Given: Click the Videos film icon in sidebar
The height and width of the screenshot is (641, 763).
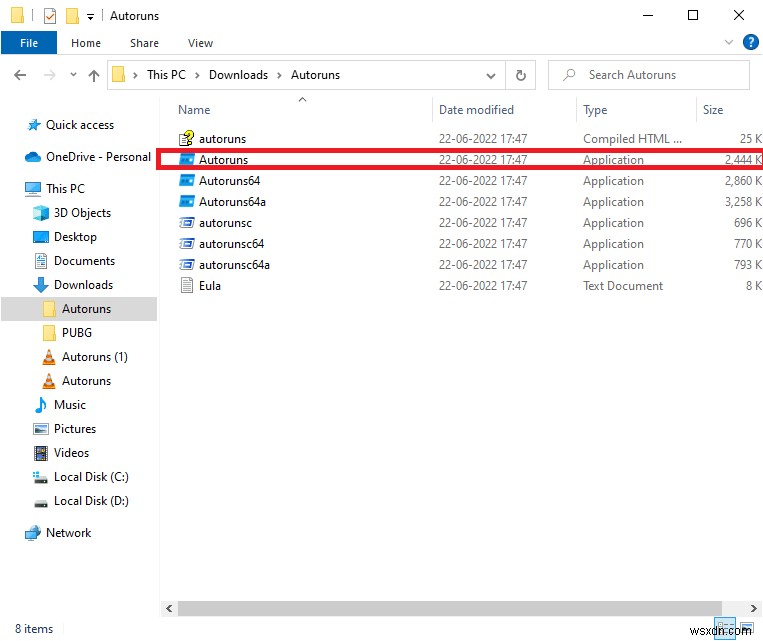Looking at the screenshot, I should coord(41,453).
